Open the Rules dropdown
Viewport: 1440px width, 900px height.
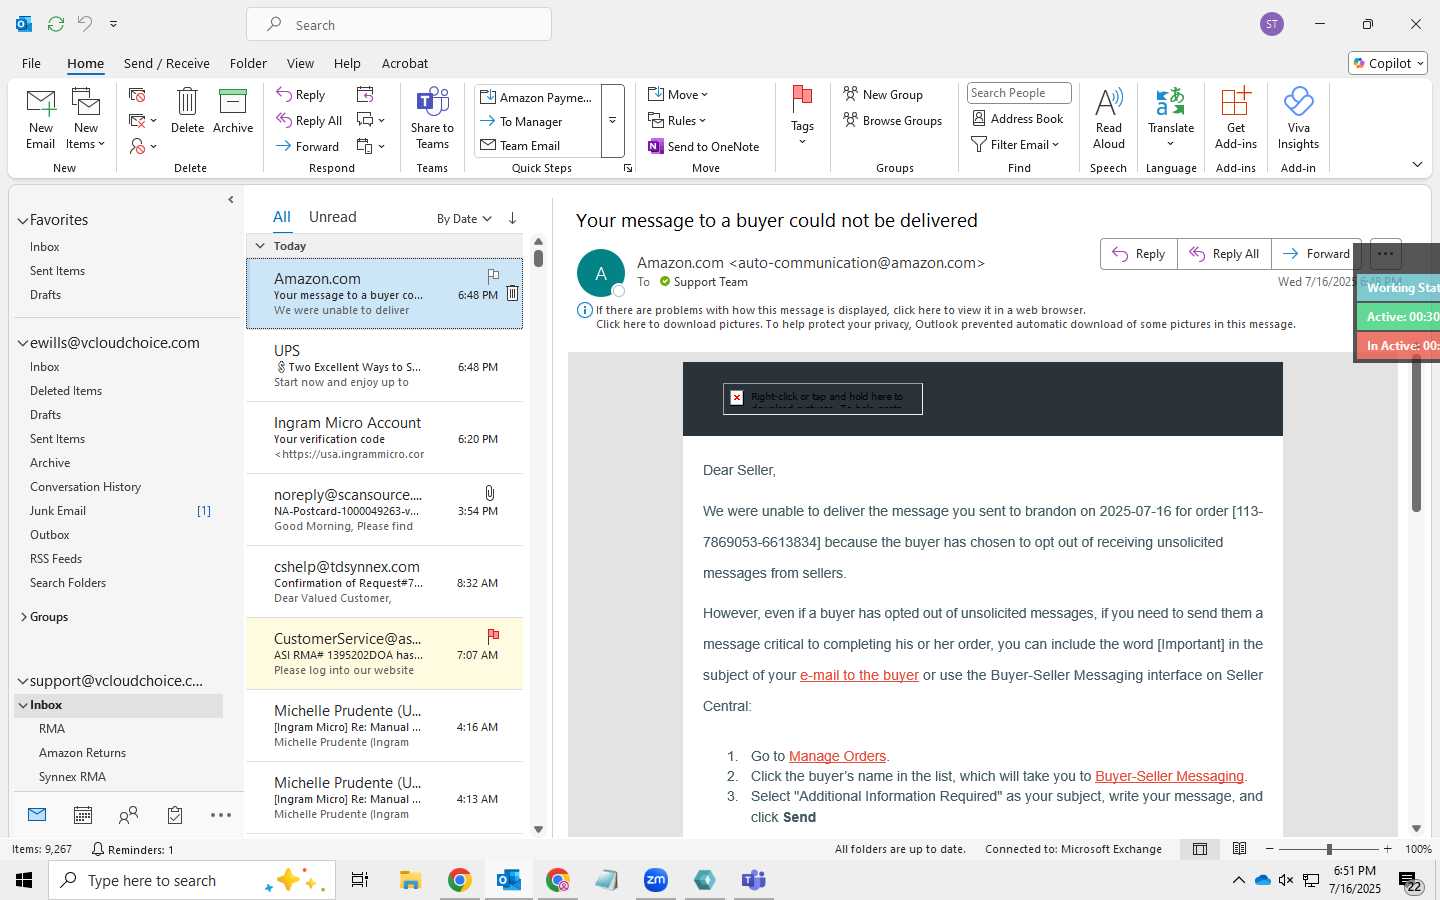(x=678, y=120)
